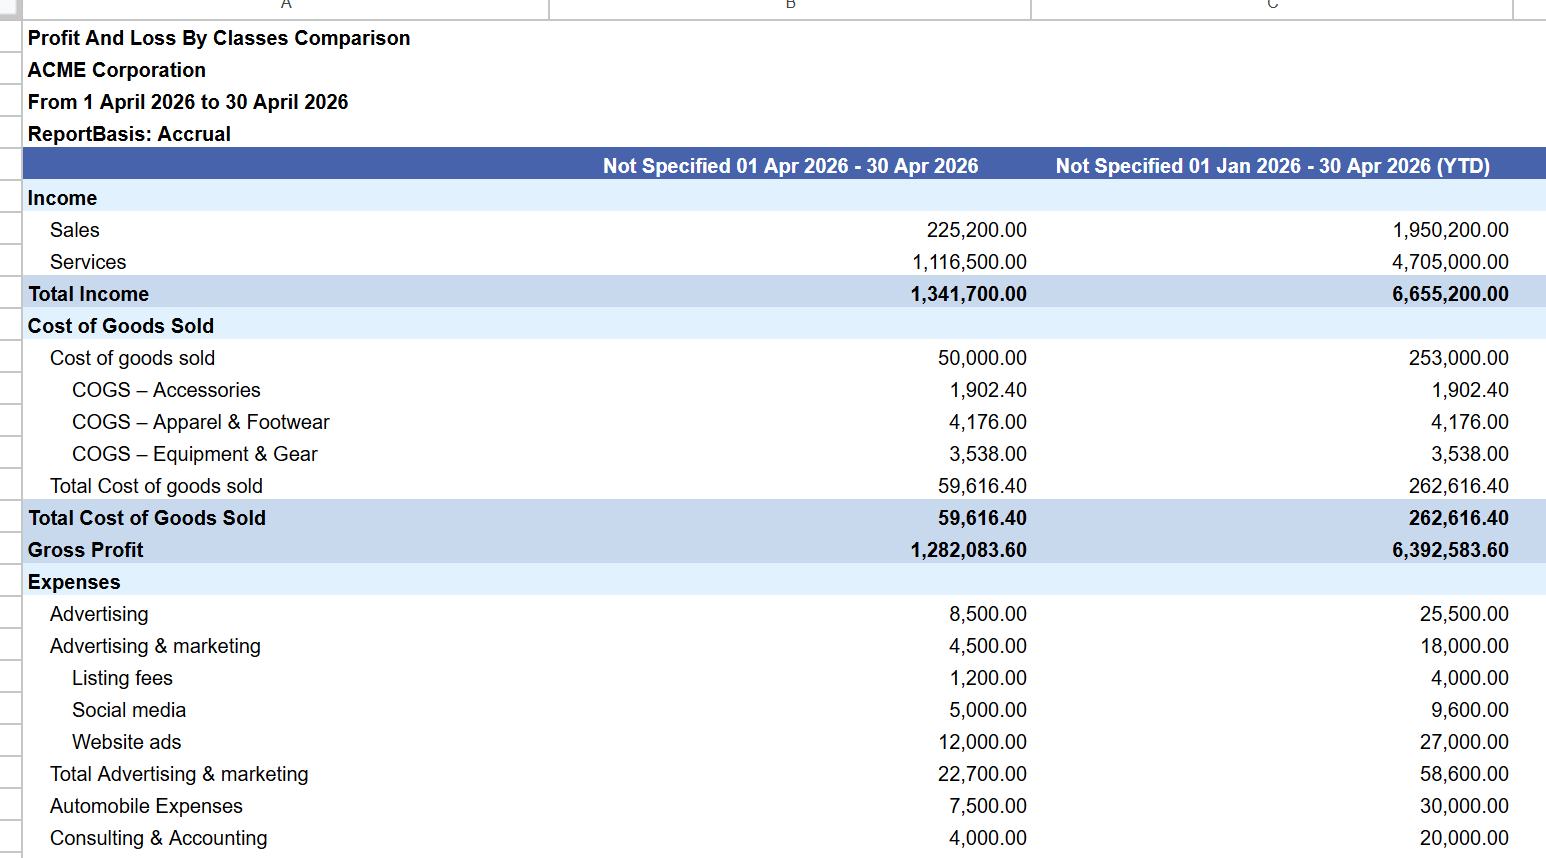Image resolution: width=1546 pixels, height=858 pixels.
Task: Click Gross Profit April value 1,282,083.60
Action: point(968,550)
